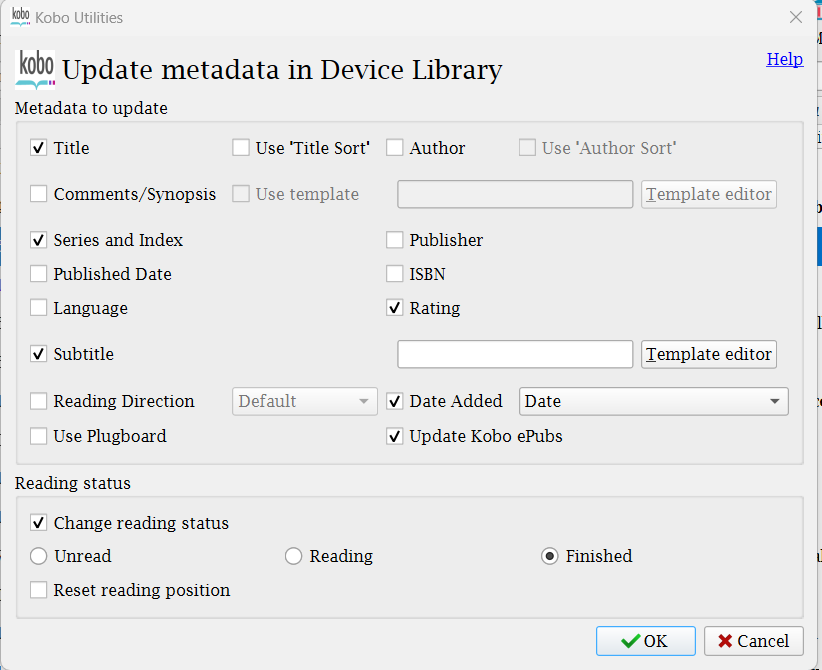The image size is (822, 670).
Task: Enable Use 'Title Sort' option
Action: 241,148
